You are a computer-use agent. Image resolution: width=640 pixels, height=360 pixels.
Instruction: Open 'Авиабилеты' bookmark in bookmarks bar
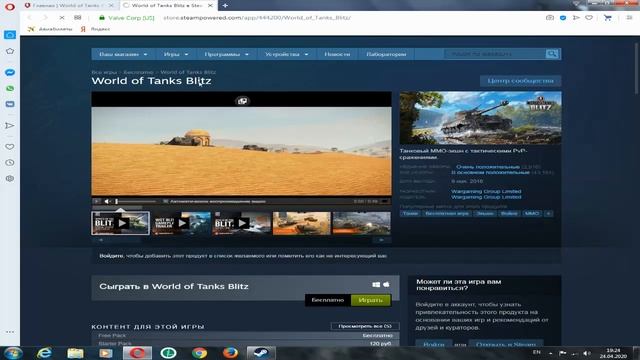[51, 29]
